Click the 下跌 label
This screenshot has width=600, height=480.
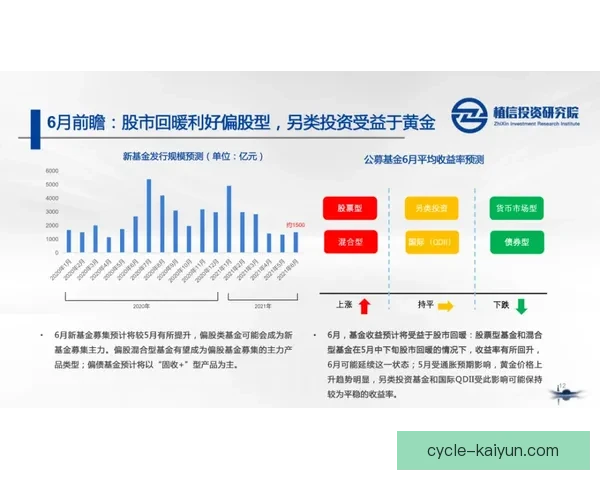[x=501, y=305]
